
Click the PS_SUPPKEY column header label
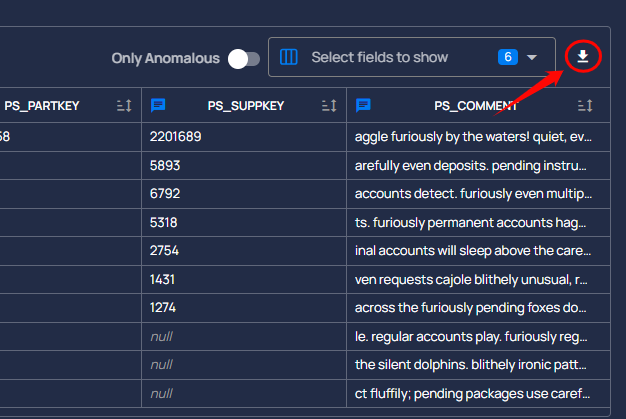[246, 106]
